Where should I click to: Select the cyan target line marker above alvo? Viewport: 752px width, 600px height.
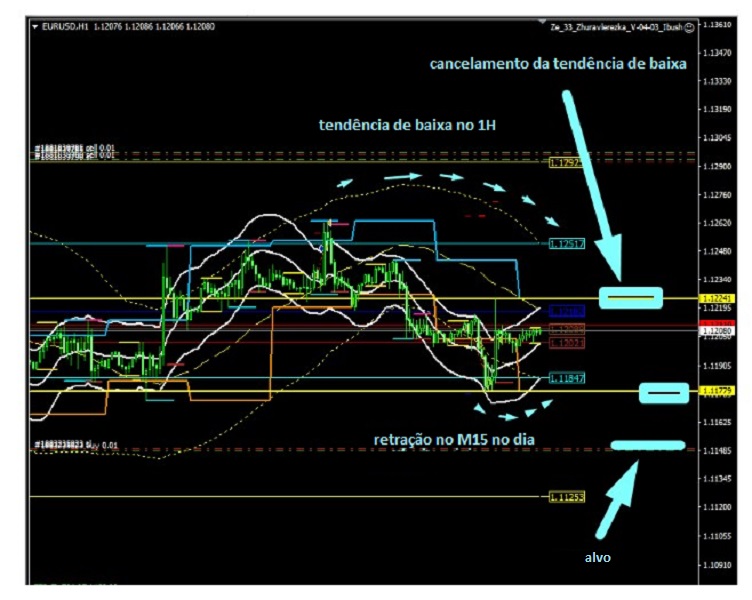tap(647, 445)
